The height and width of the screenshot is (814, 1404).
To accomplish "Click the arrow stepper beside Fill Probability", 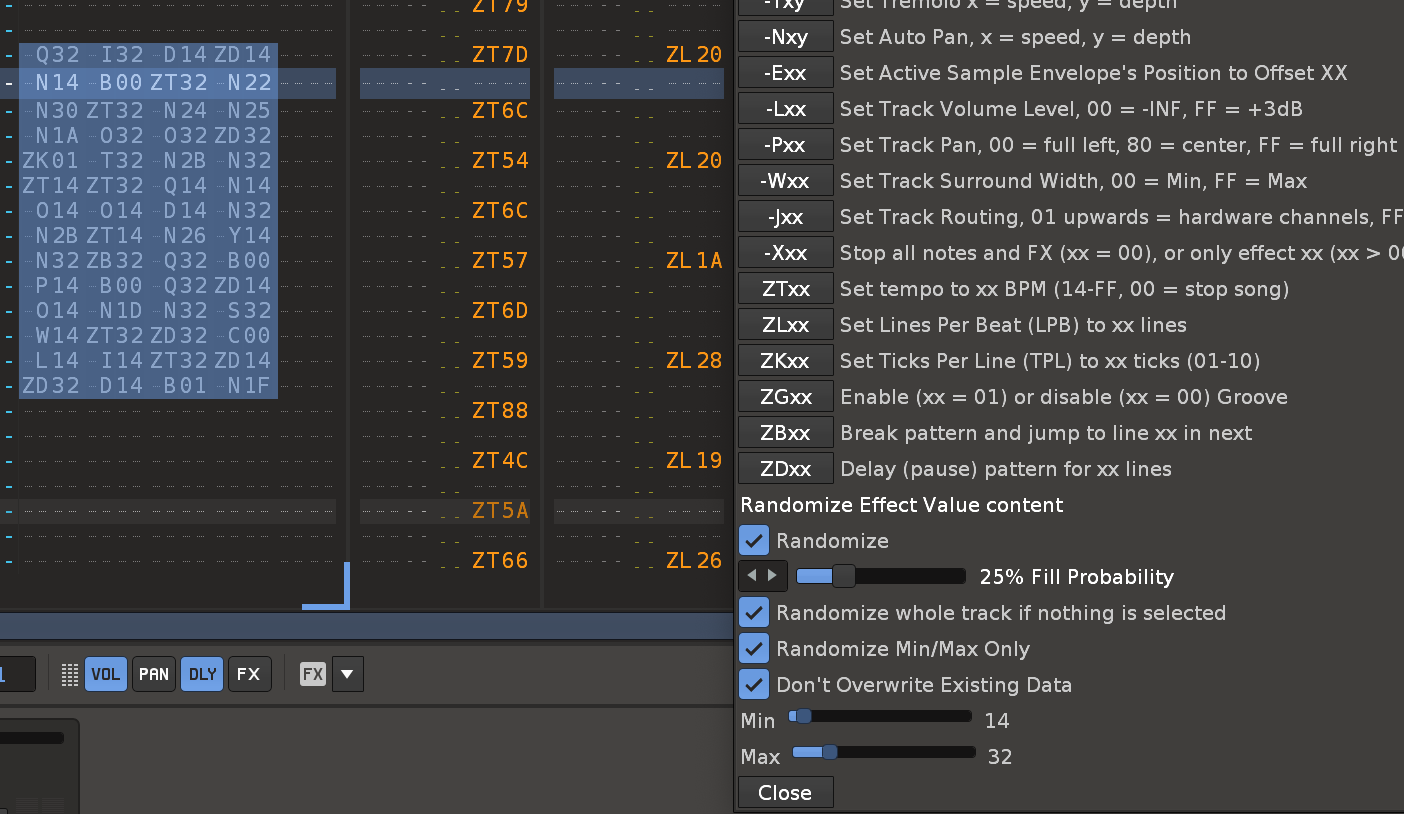I will click(762, 576).
